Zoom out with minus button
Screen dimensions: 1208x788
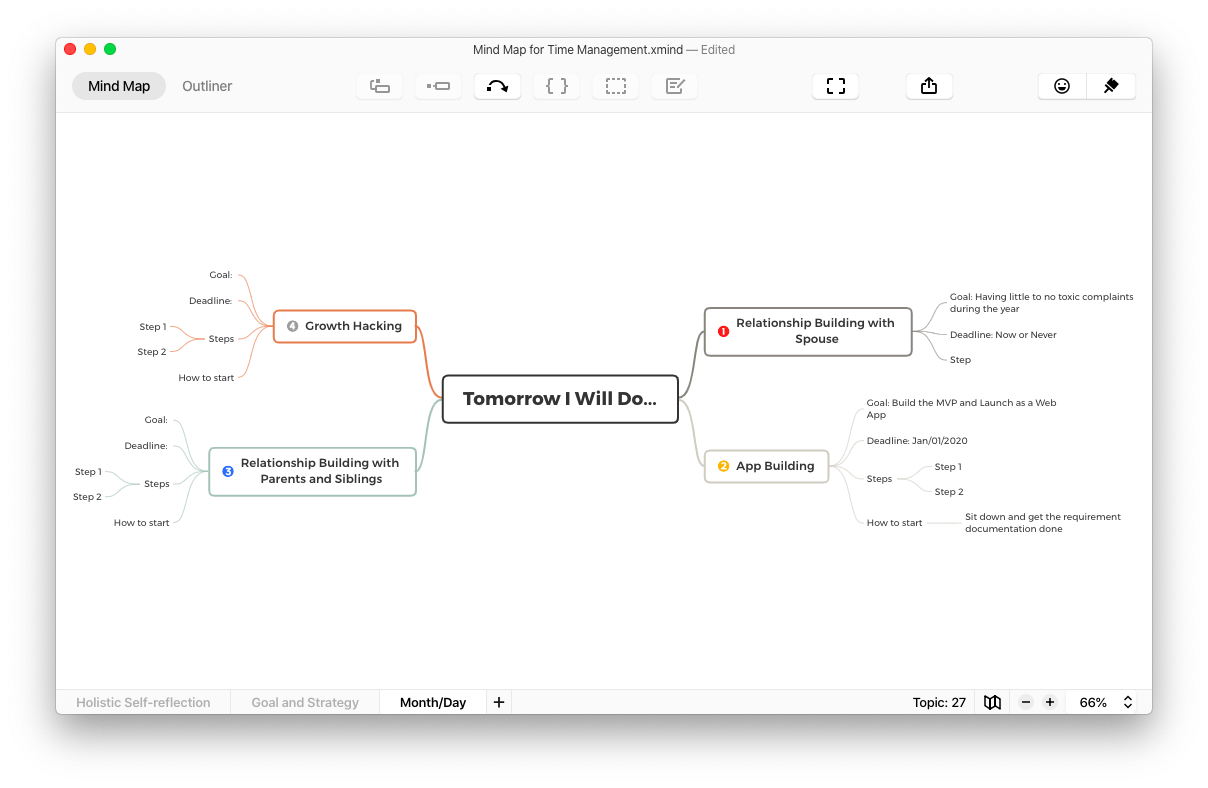[x=1026, y=702]
